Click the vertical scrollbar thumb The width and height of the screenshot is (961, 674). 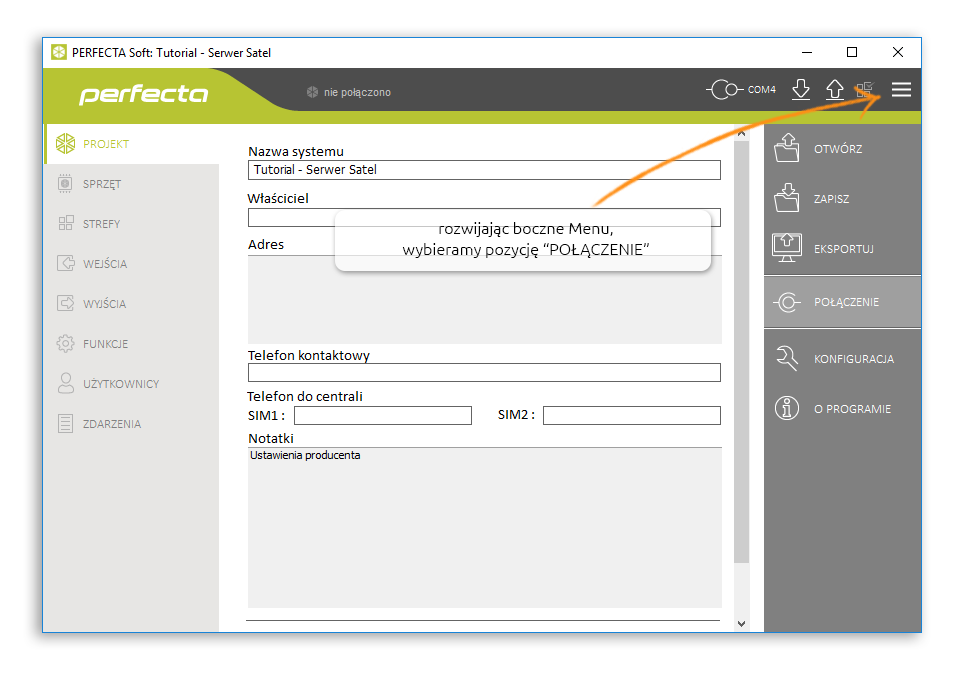742,351
